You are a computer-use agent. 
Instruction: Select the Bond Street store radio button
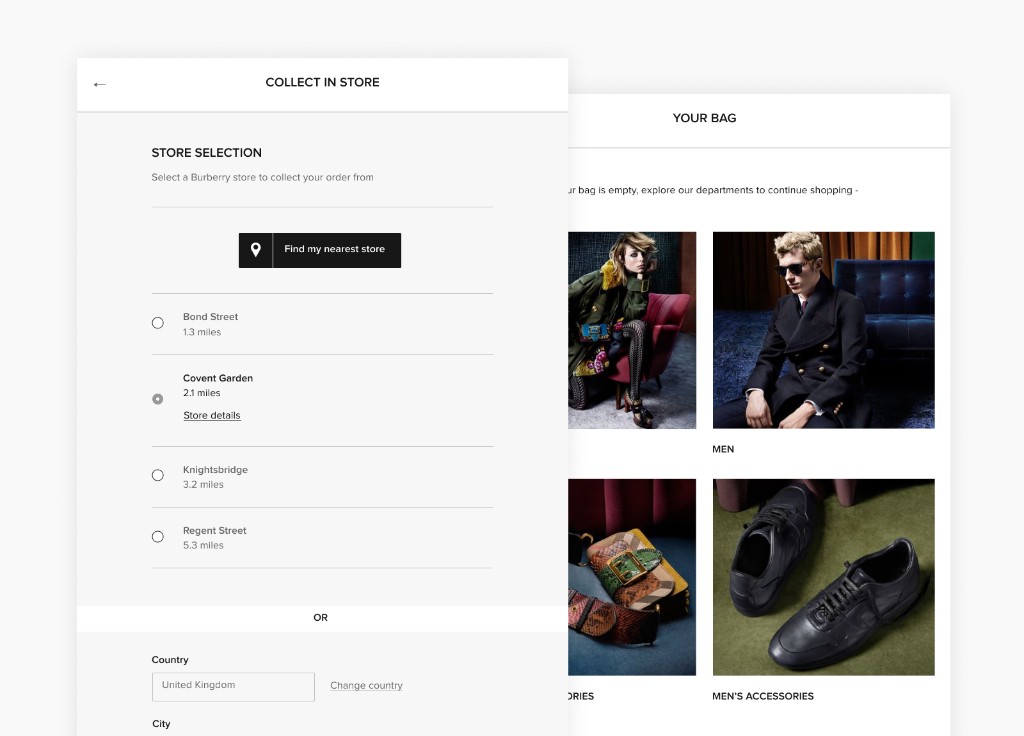click(157, 323)
